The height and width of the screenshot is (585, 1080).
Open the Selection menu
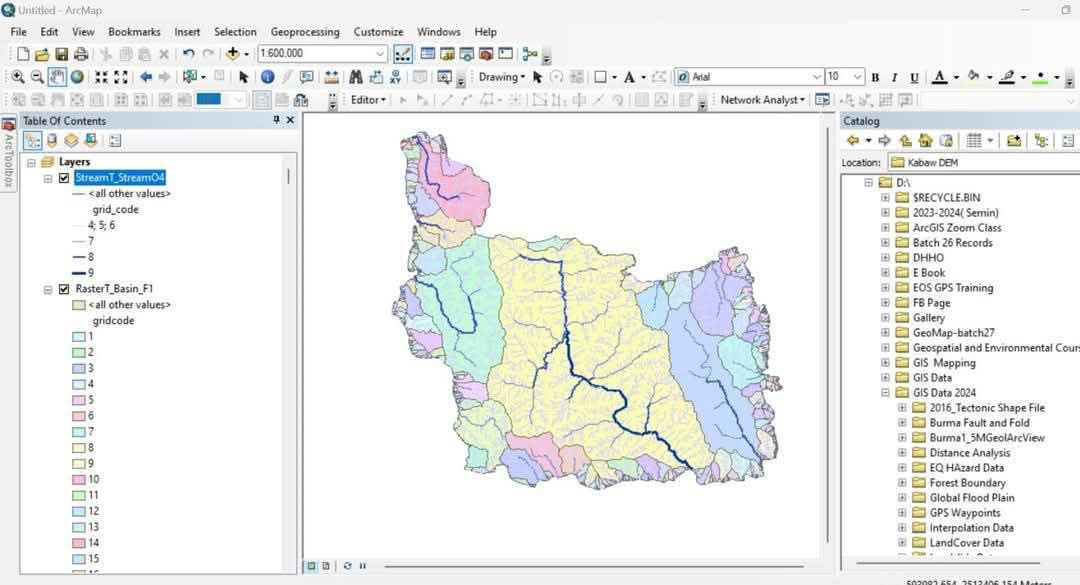(235, 32)
